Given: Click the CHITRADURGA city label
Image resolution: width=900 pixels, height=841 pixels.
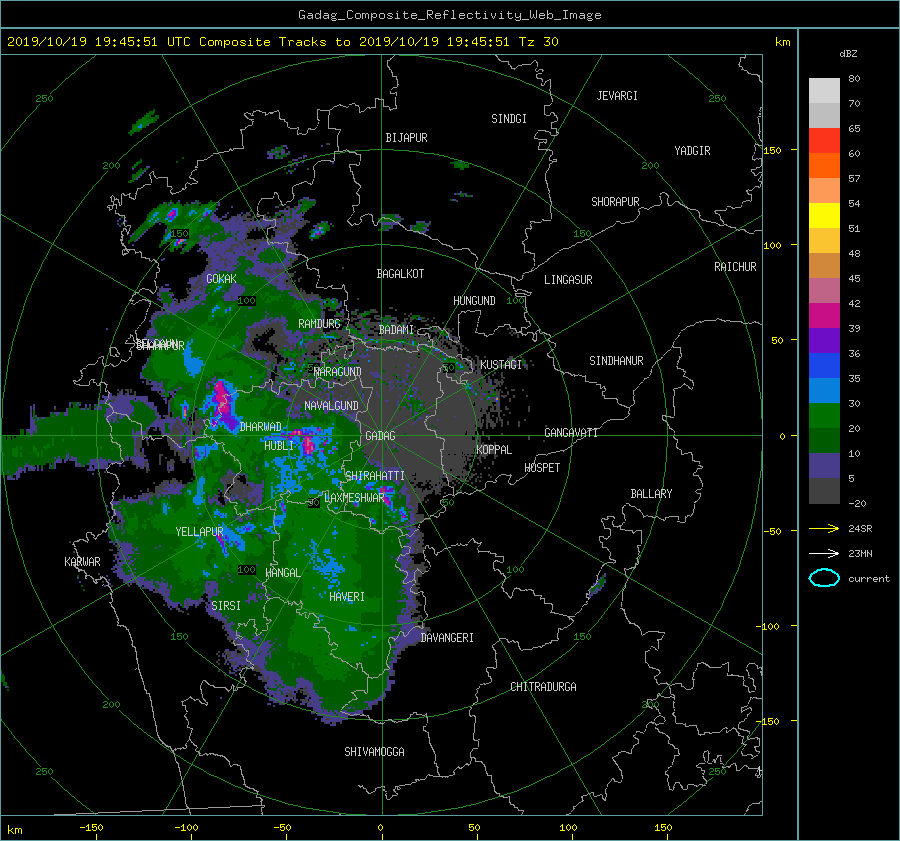Looking at the screenshot, I should pos(544,687).
